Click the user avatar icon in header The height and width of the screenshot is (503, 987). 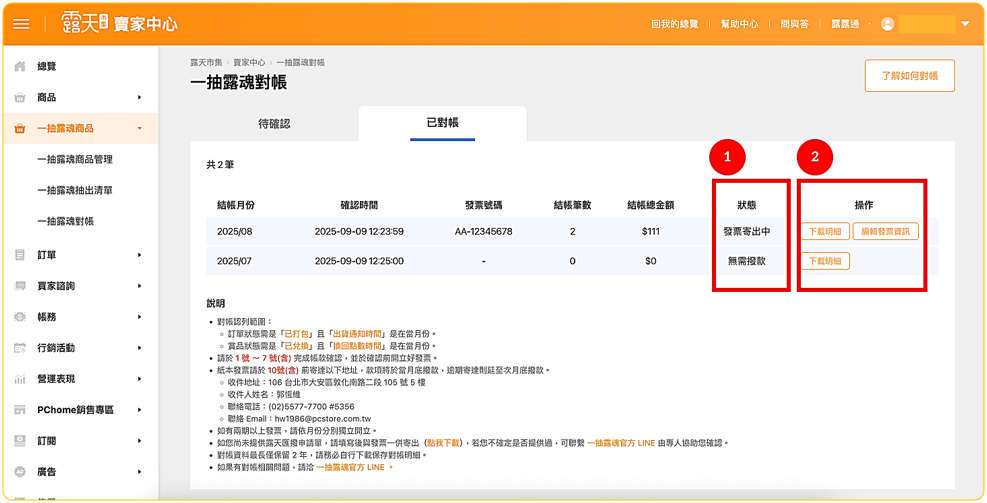click(888, 24)
